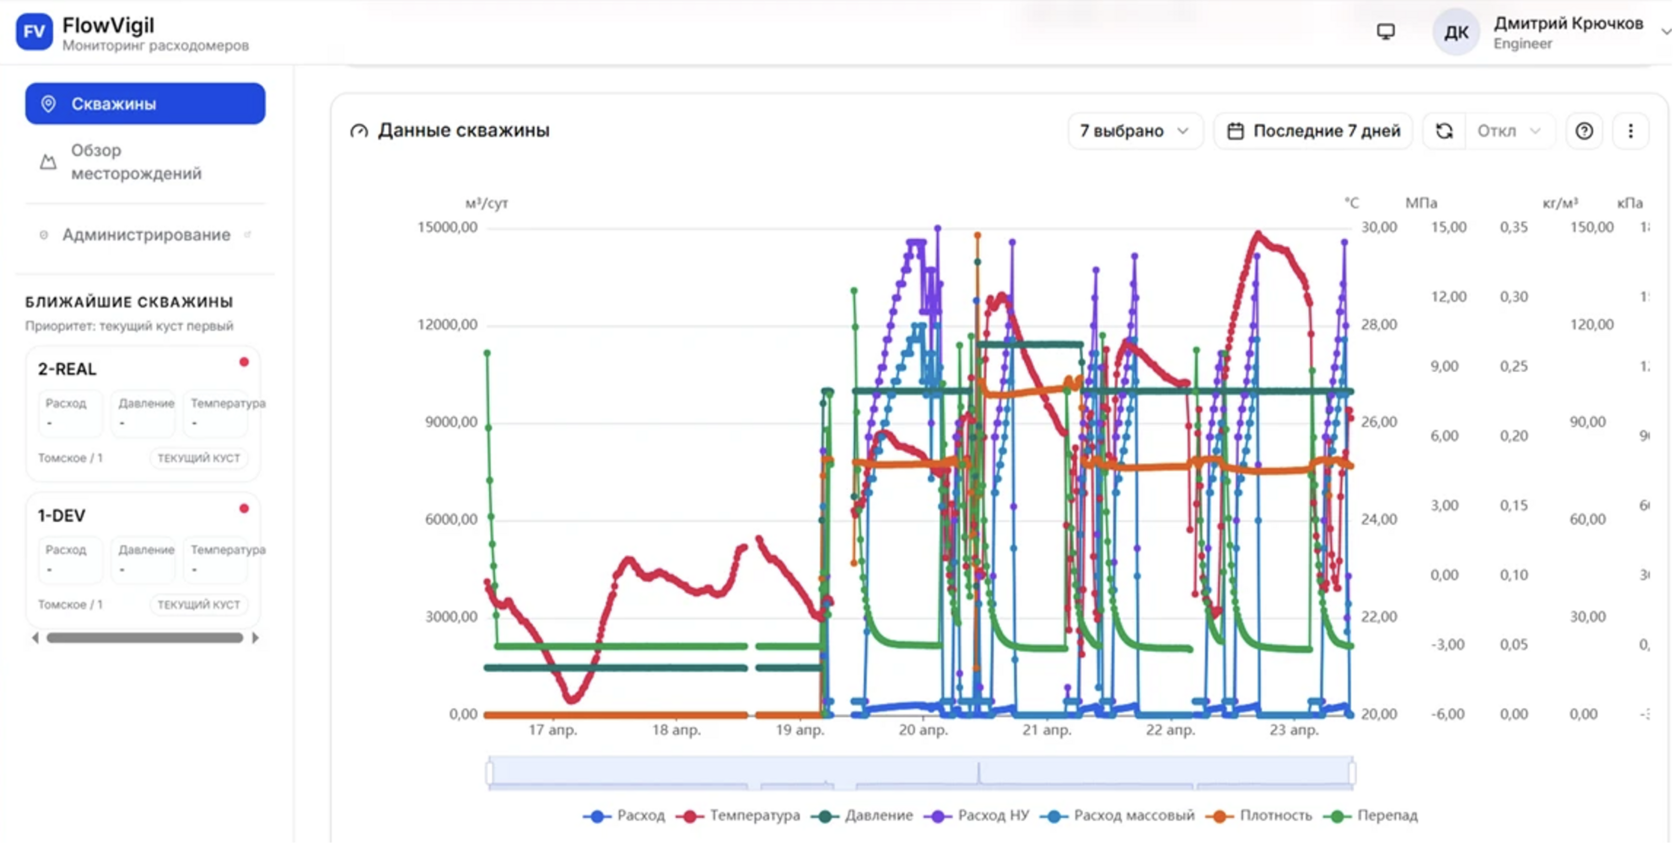Screen dimensions: 1680x859
Task: Click the calendar icon in date range
Action: pos(1235,131)
